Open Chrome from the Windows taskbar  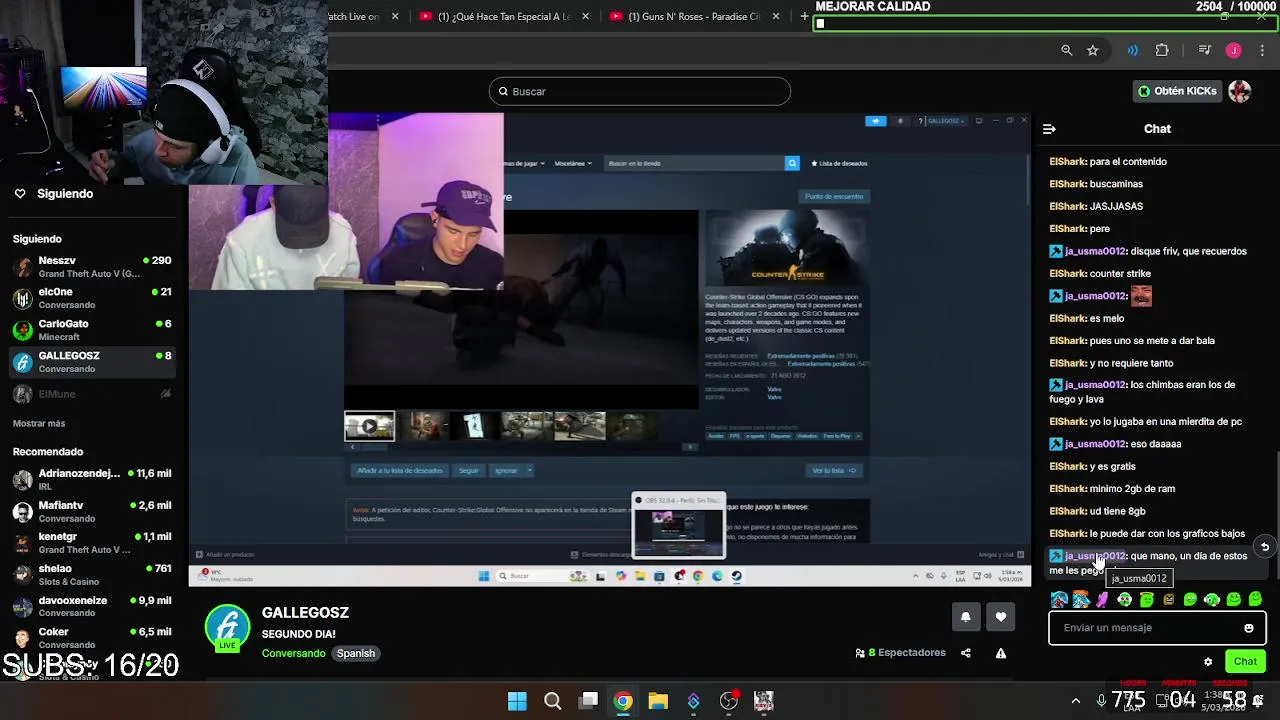(623, 701)
